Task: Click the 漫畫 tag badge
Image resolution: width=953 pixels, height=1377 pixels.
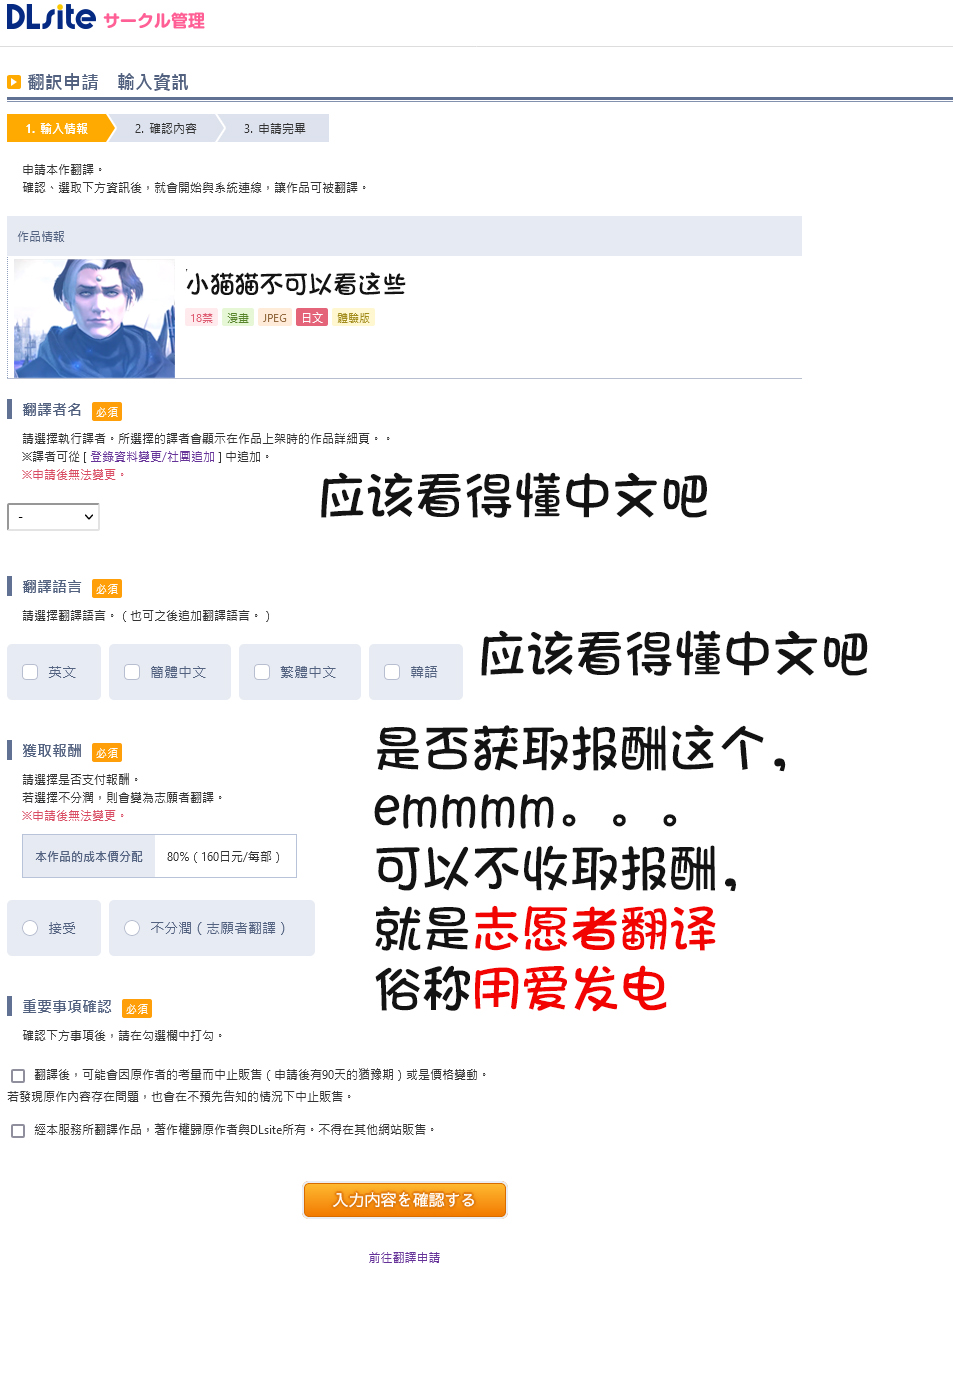Action: coord(238,318)
